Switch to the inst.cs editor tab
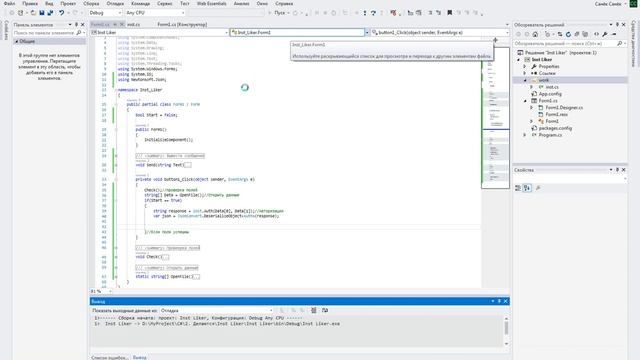 (x=133, y=24)
